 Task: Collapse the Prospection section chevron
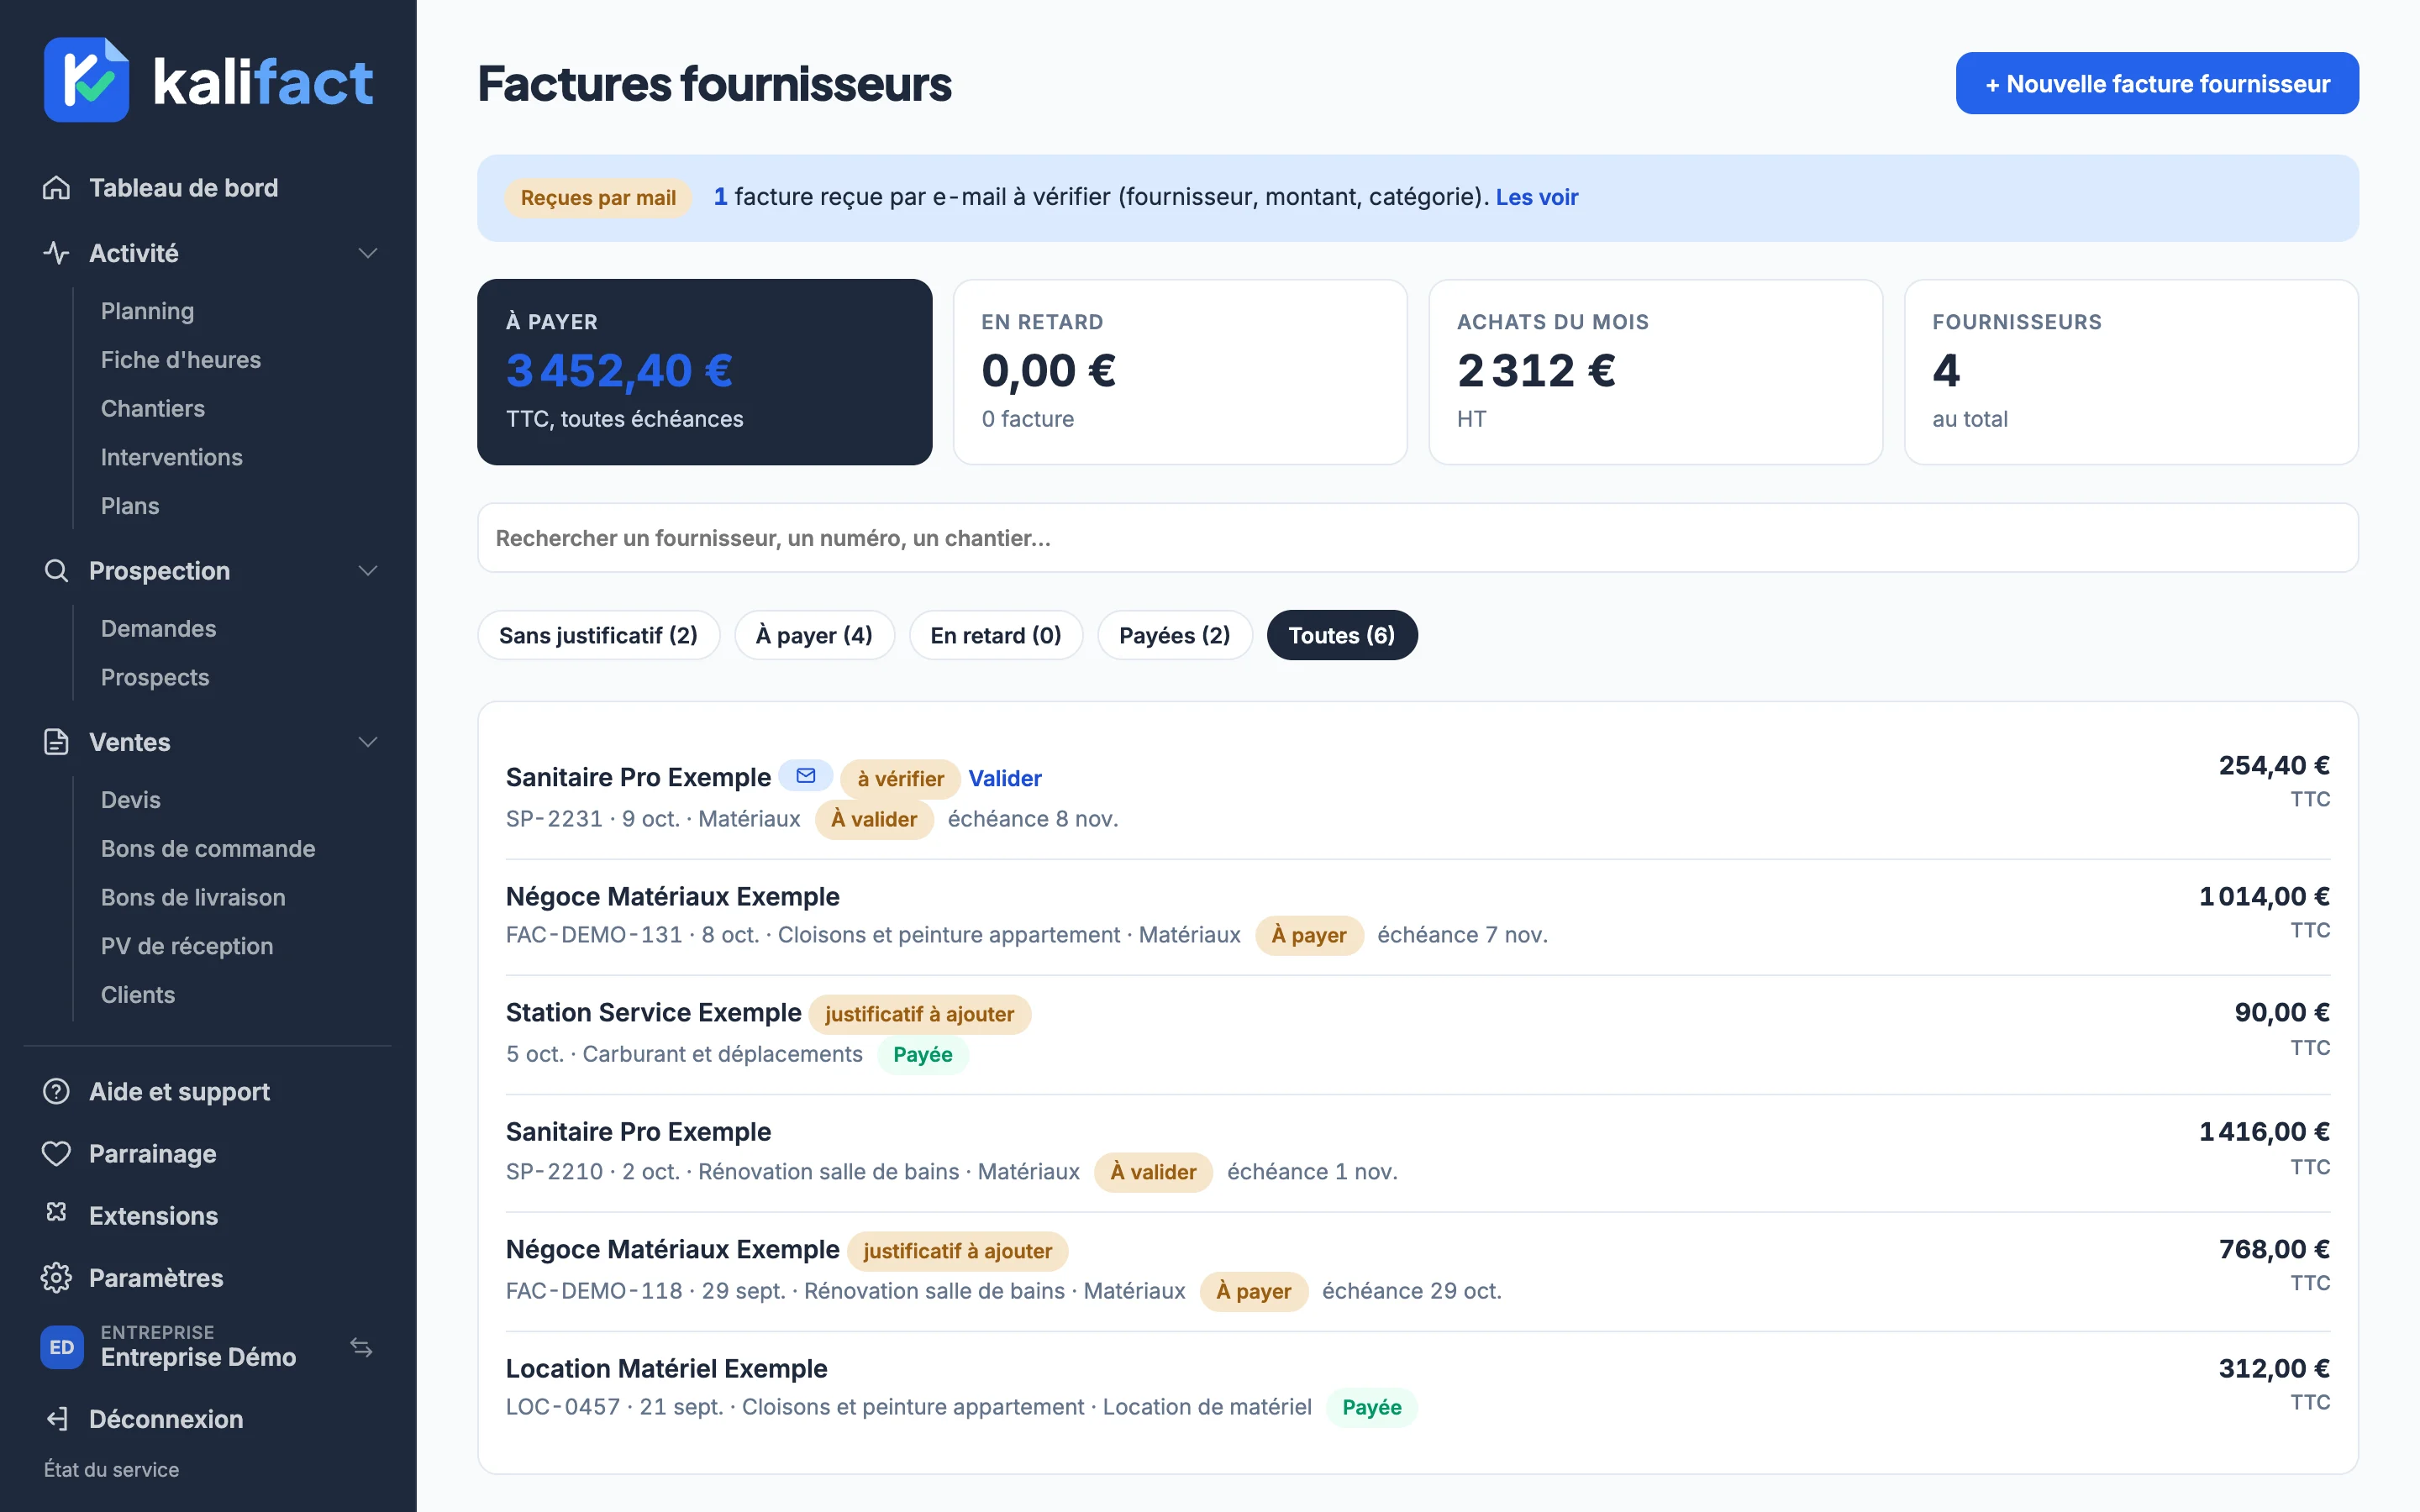coord(368,570)
